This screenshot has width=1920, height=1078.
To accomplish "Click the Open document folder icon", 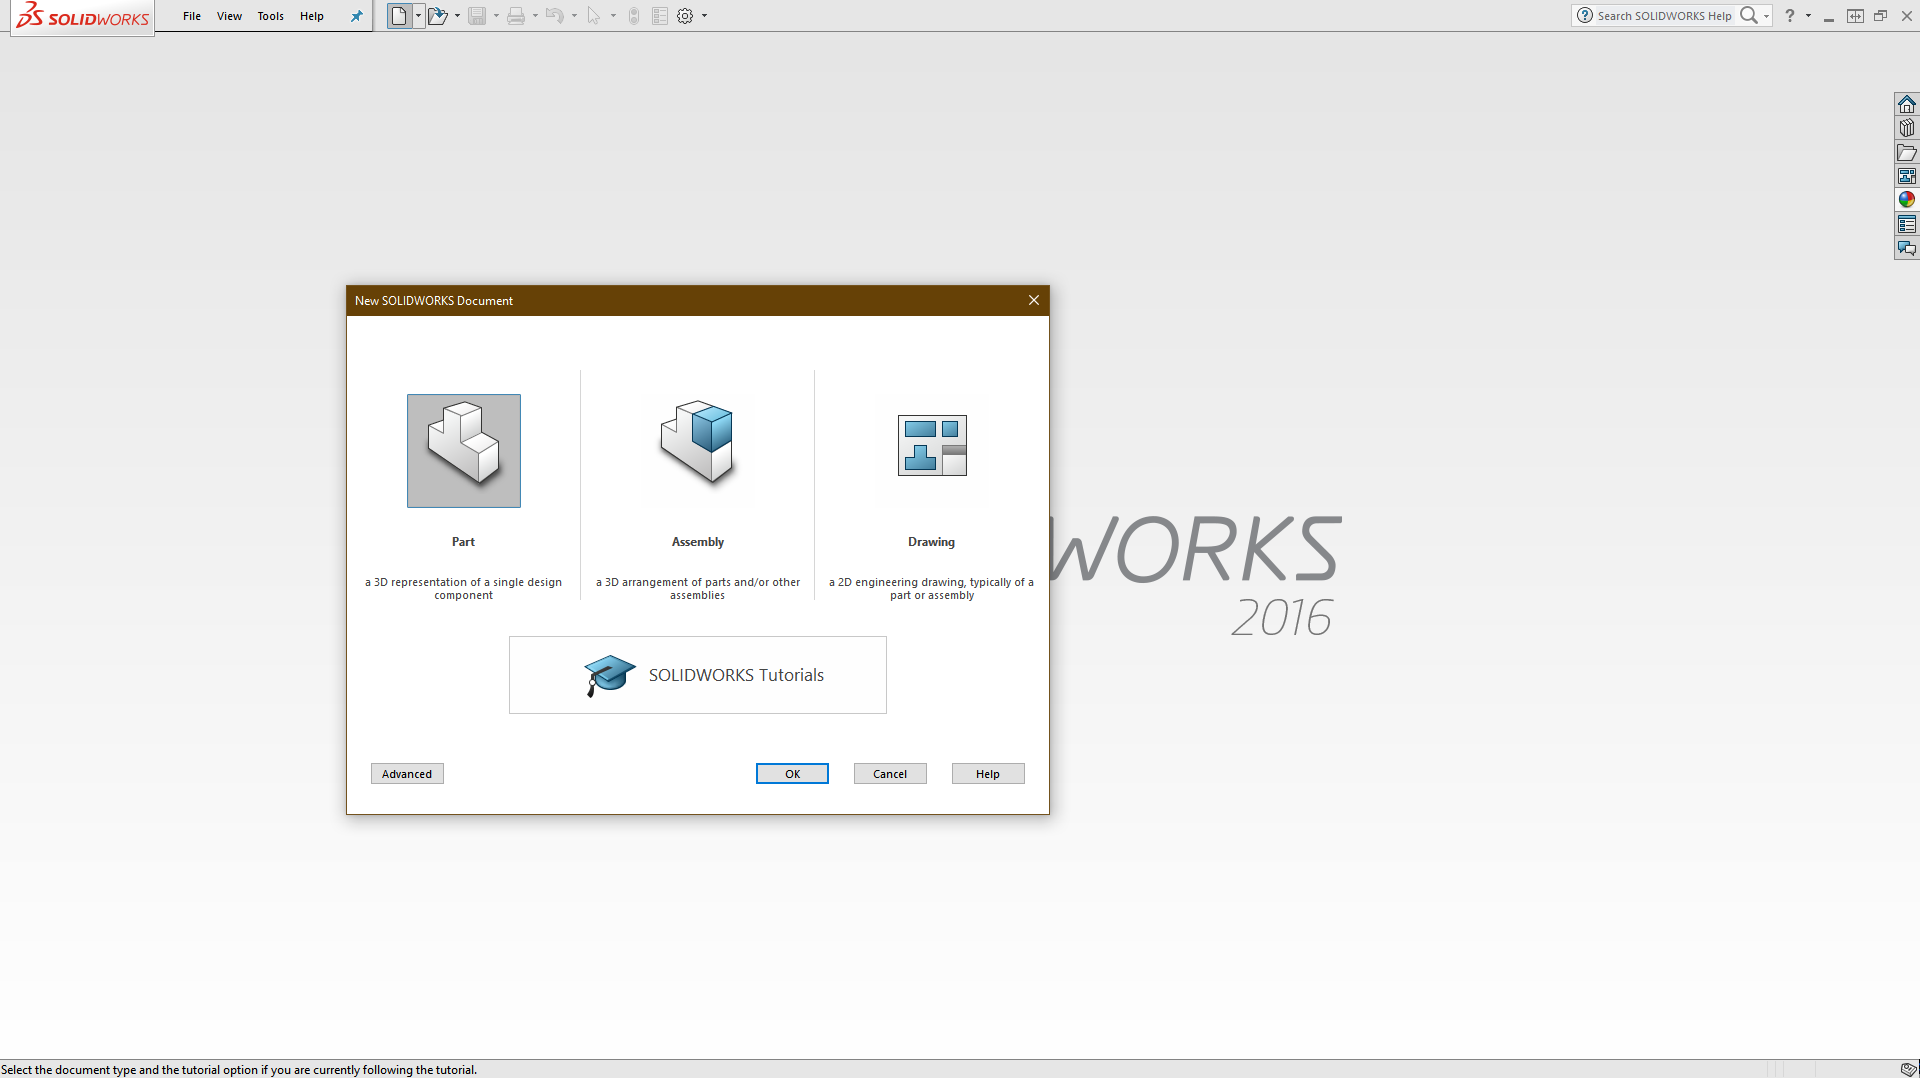I will (437, 16).
